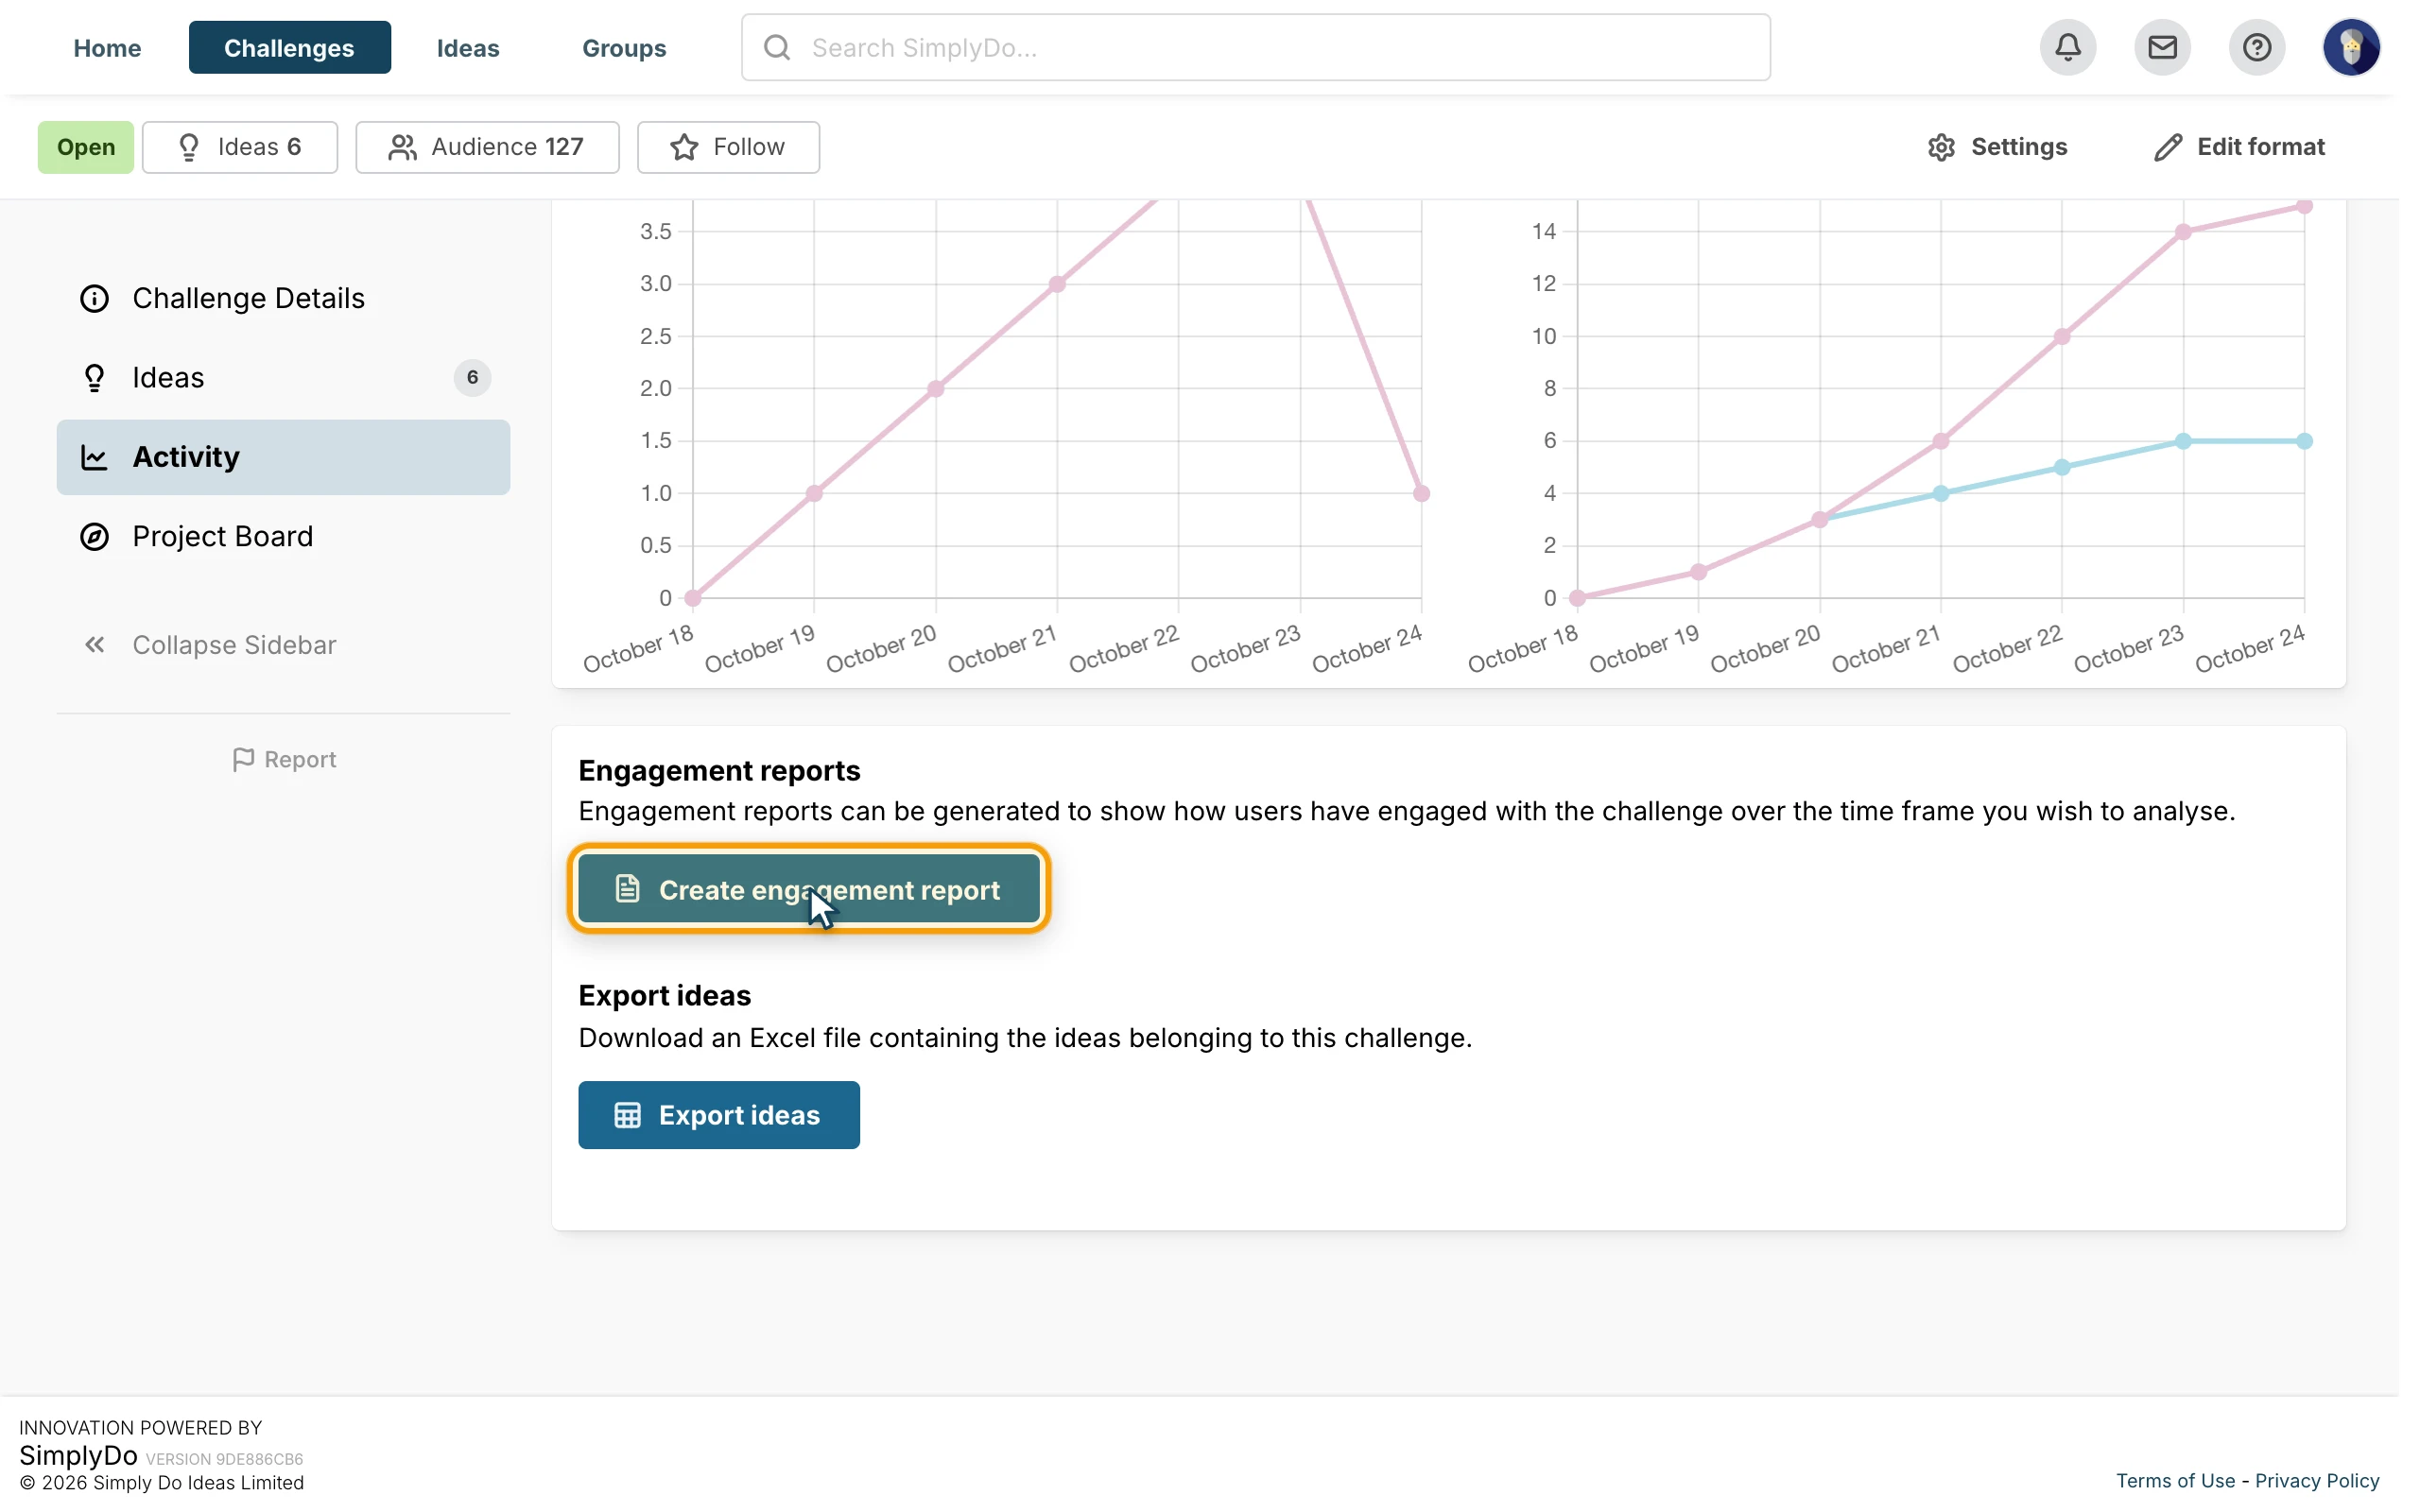This screenshot has width=2420, height=1512.
Task: Open the Privacy Policy link
Action: click(2317, 1481)
